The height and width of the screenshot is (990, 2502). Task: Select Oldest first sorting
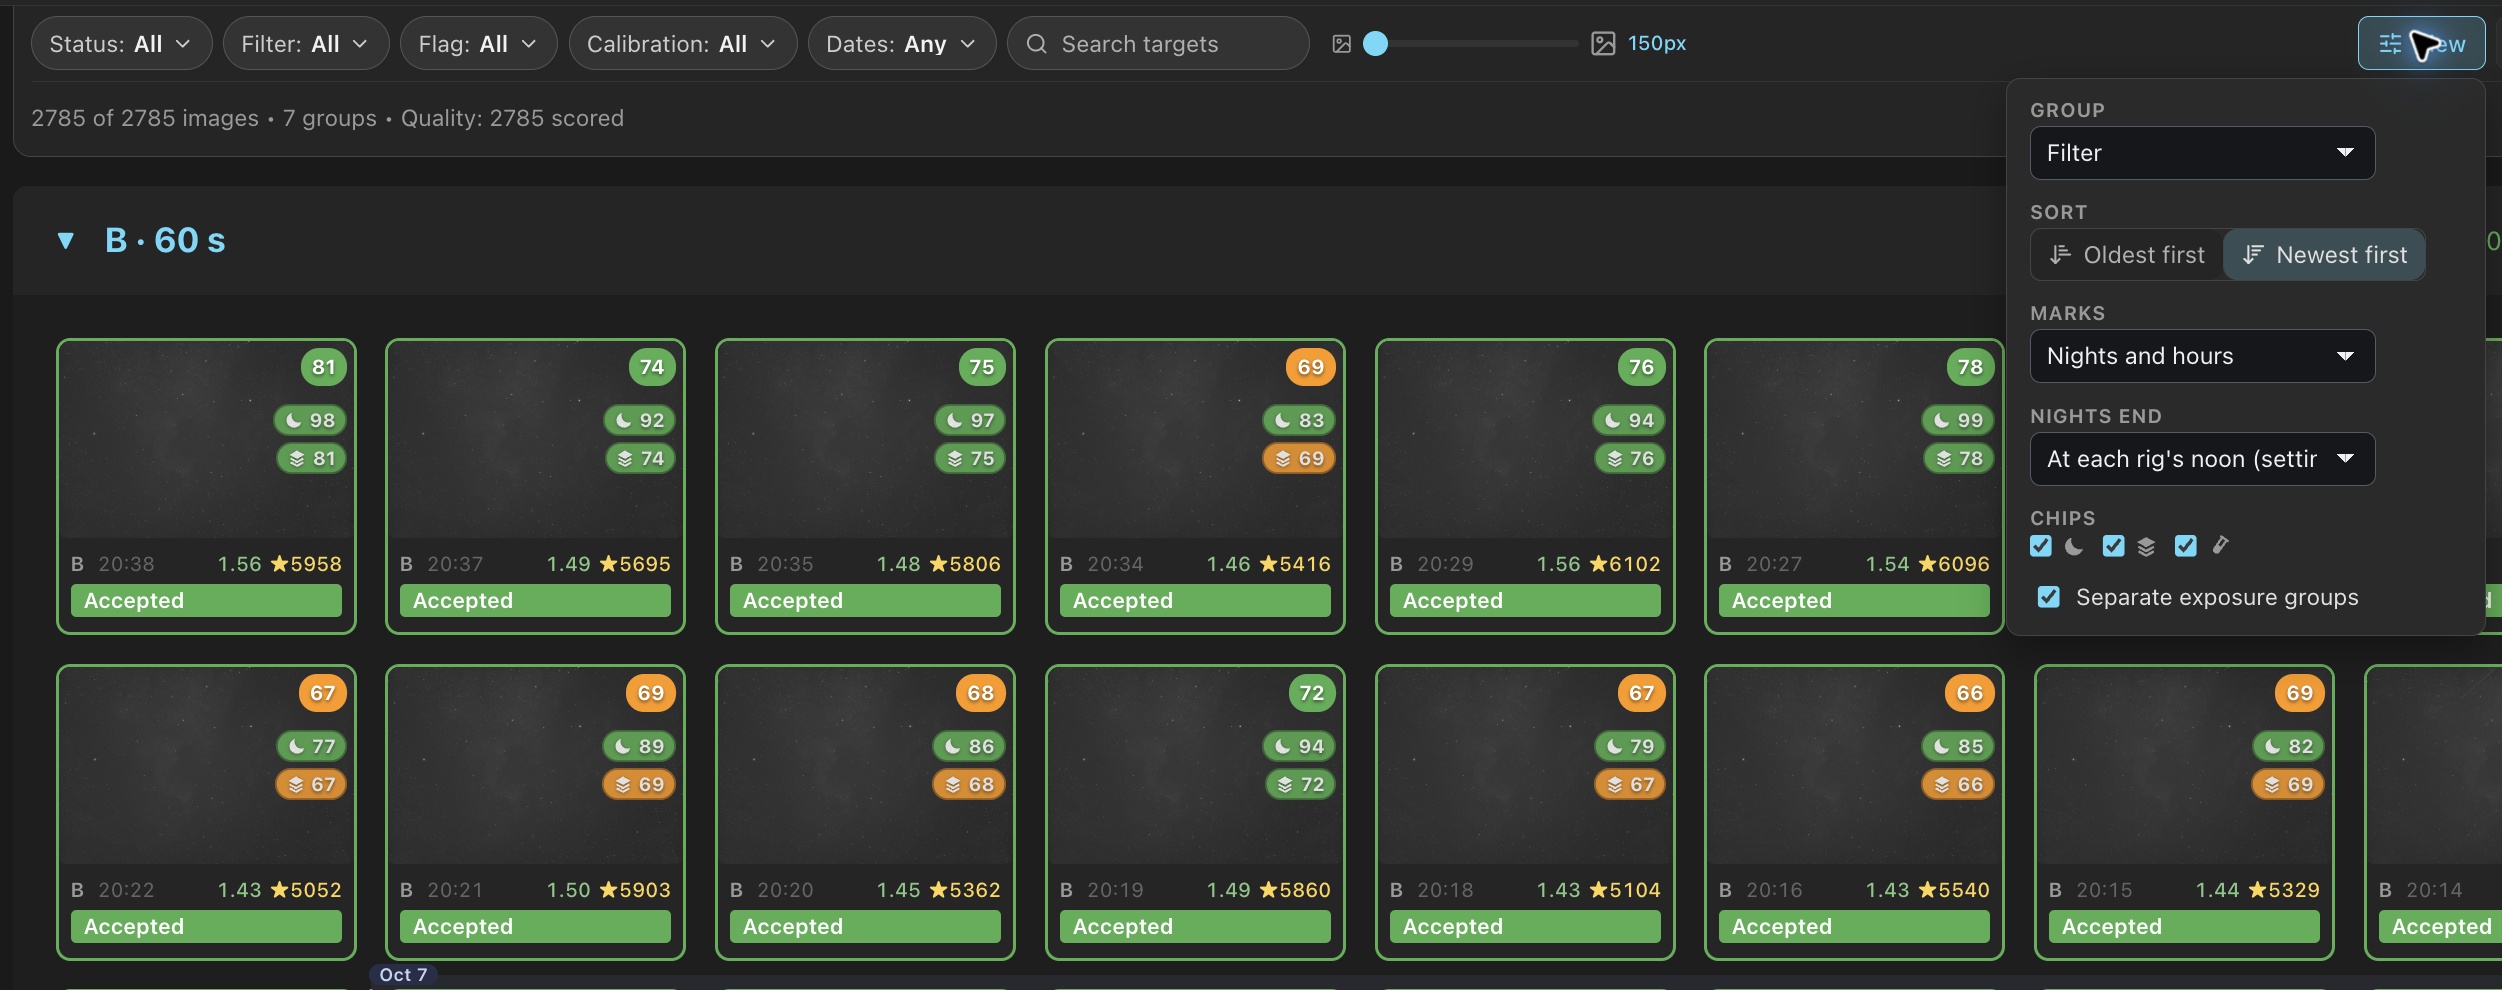click(2127, 255)
